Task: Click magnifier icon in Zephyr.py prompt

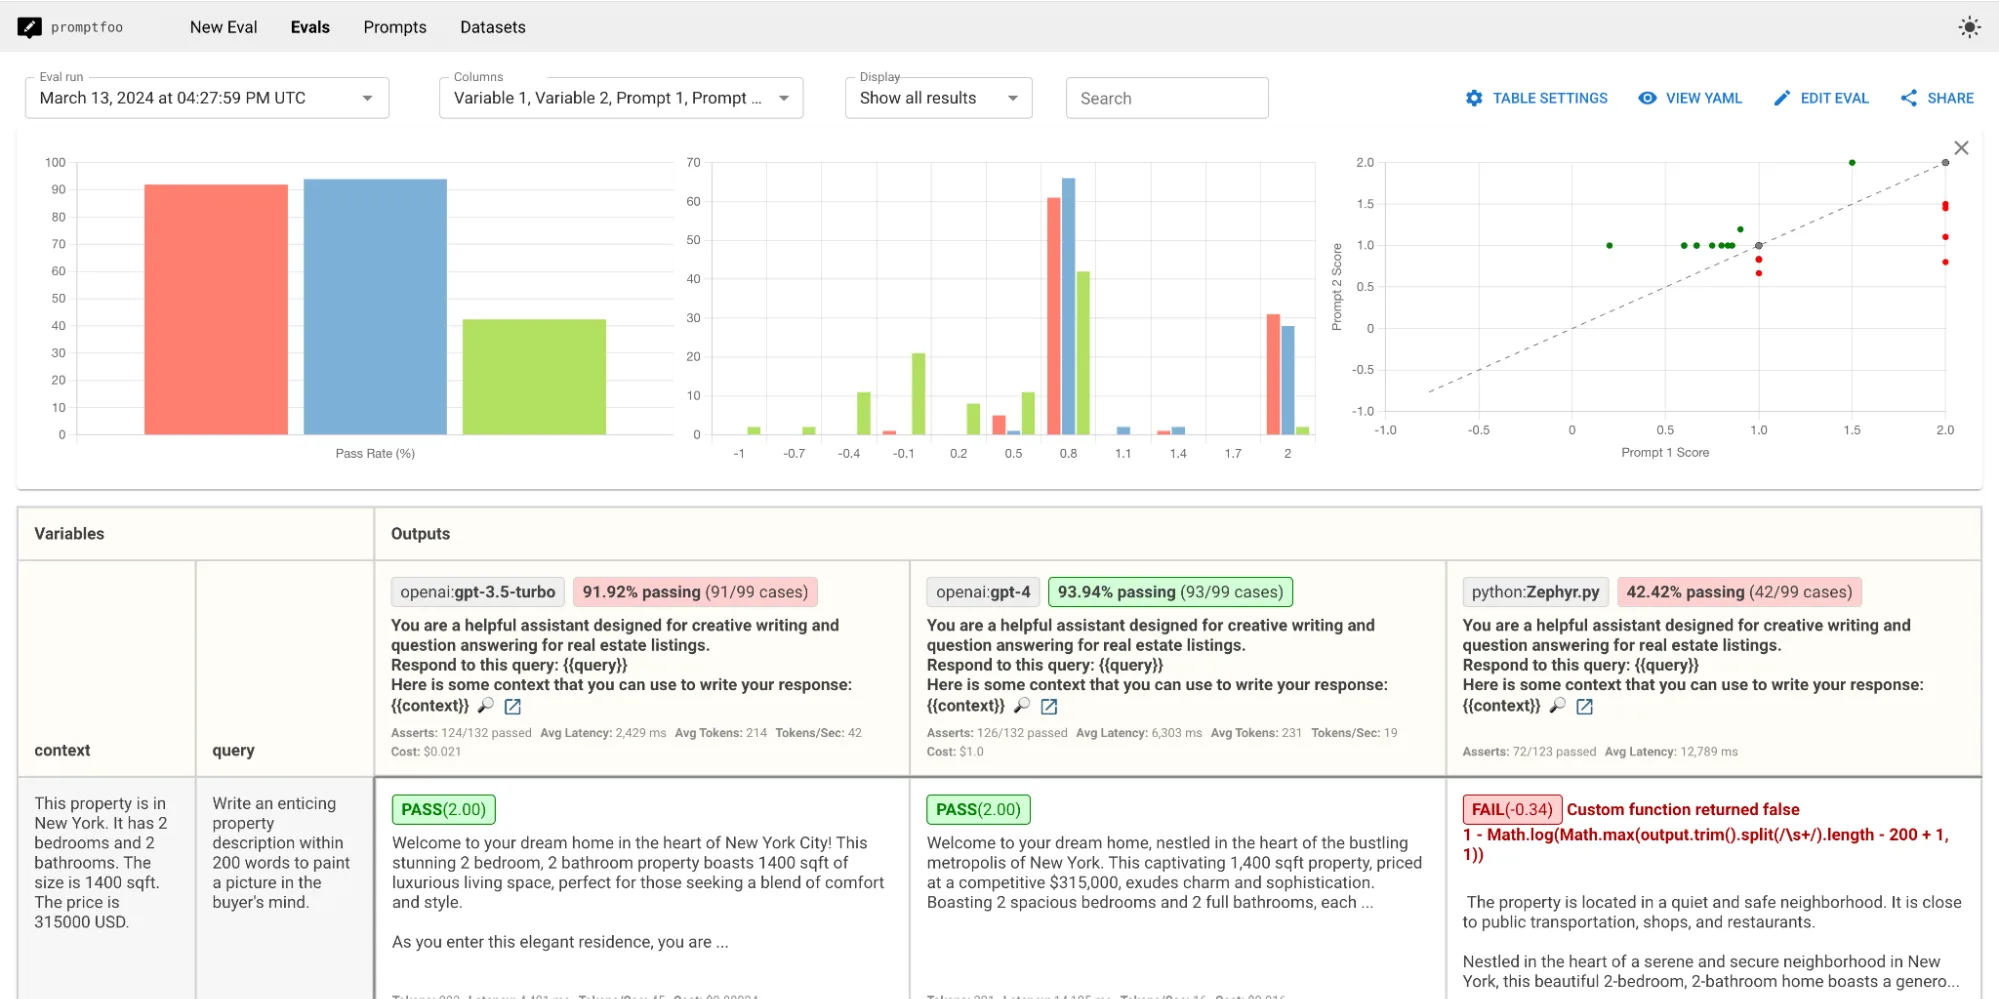Action: (1558, 706)
